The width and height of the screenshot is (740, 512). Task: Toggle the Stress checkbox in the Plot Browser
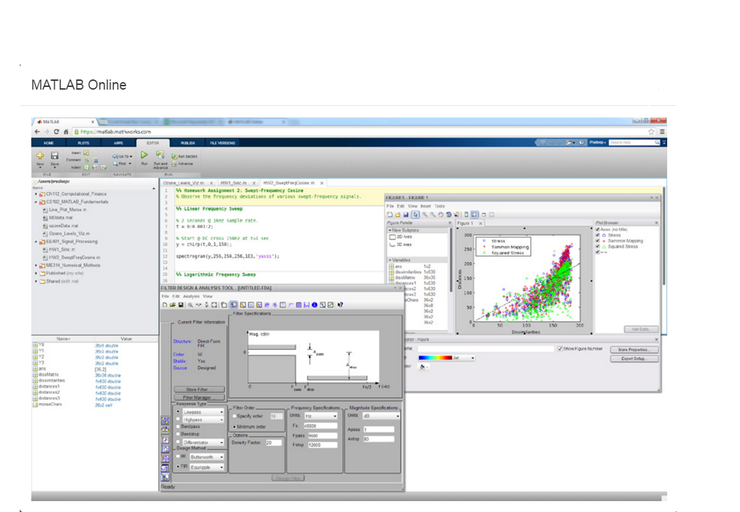pos(598,235)
